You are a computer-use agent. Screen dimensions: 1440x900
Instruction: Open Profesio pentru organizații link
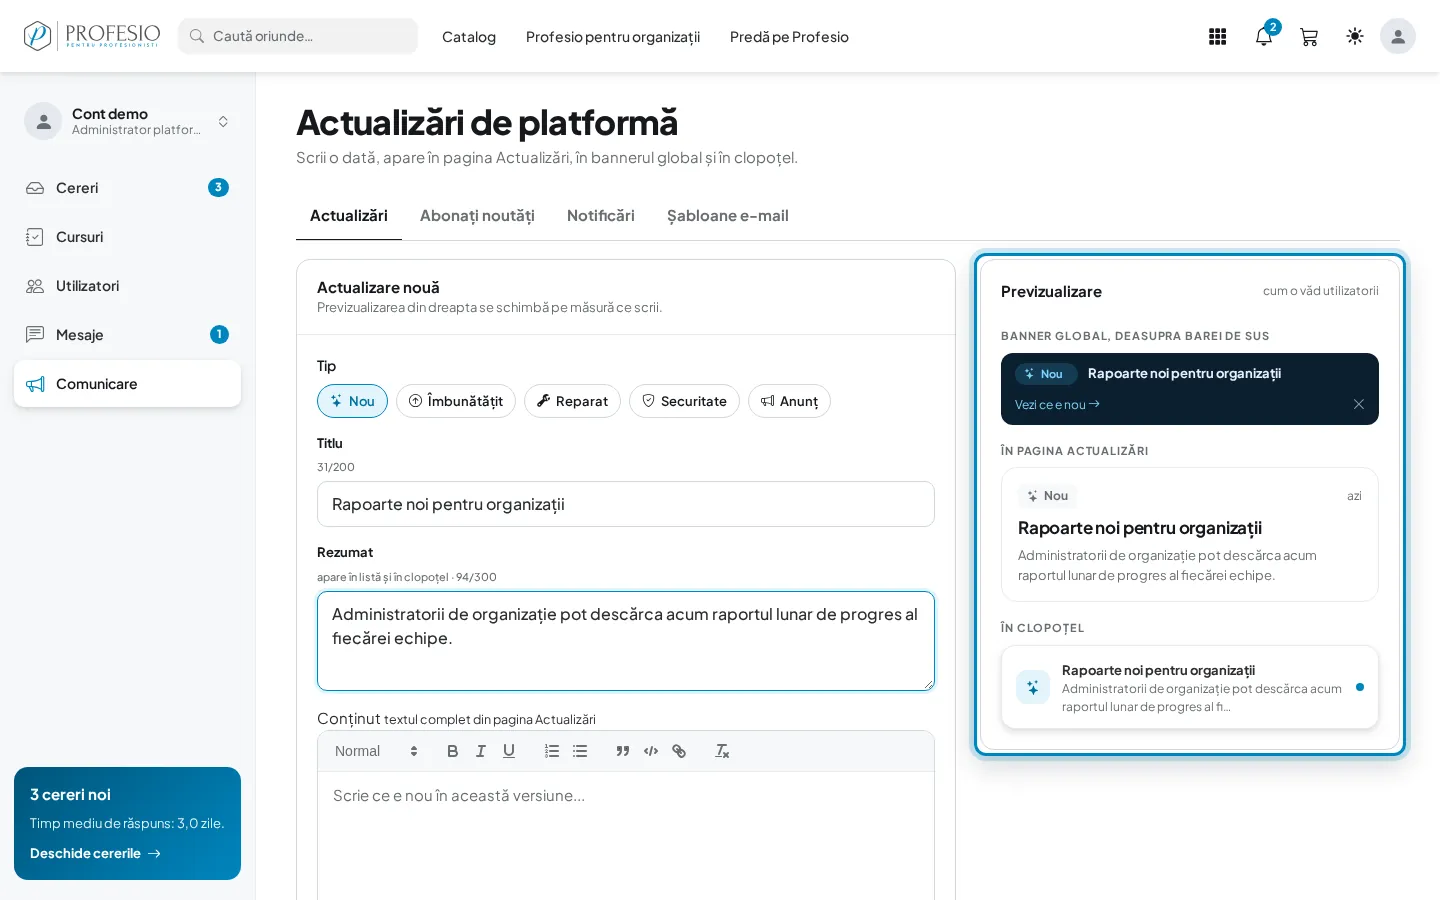pyautogui.click(x=613, y=37)
